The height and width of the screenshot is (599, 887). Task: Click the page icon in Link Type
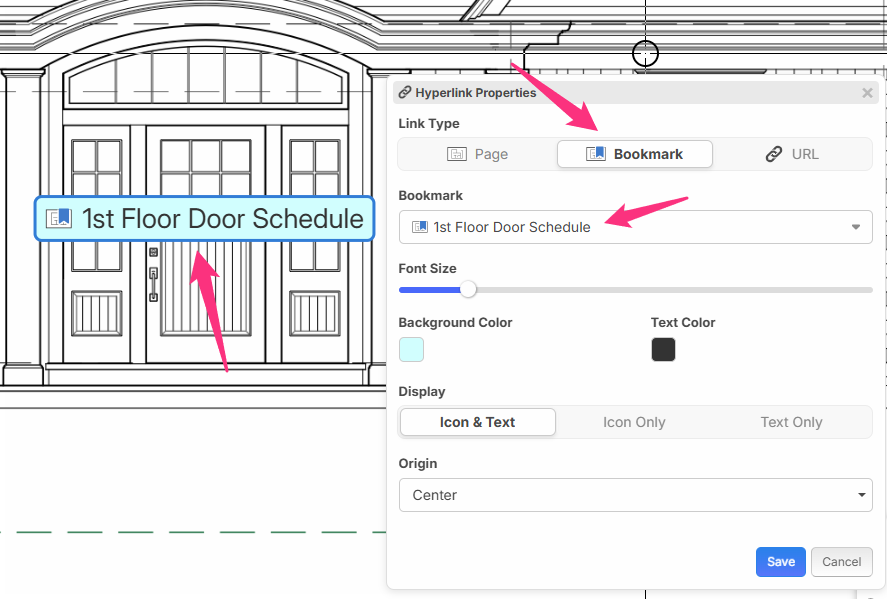click(457, 154)
